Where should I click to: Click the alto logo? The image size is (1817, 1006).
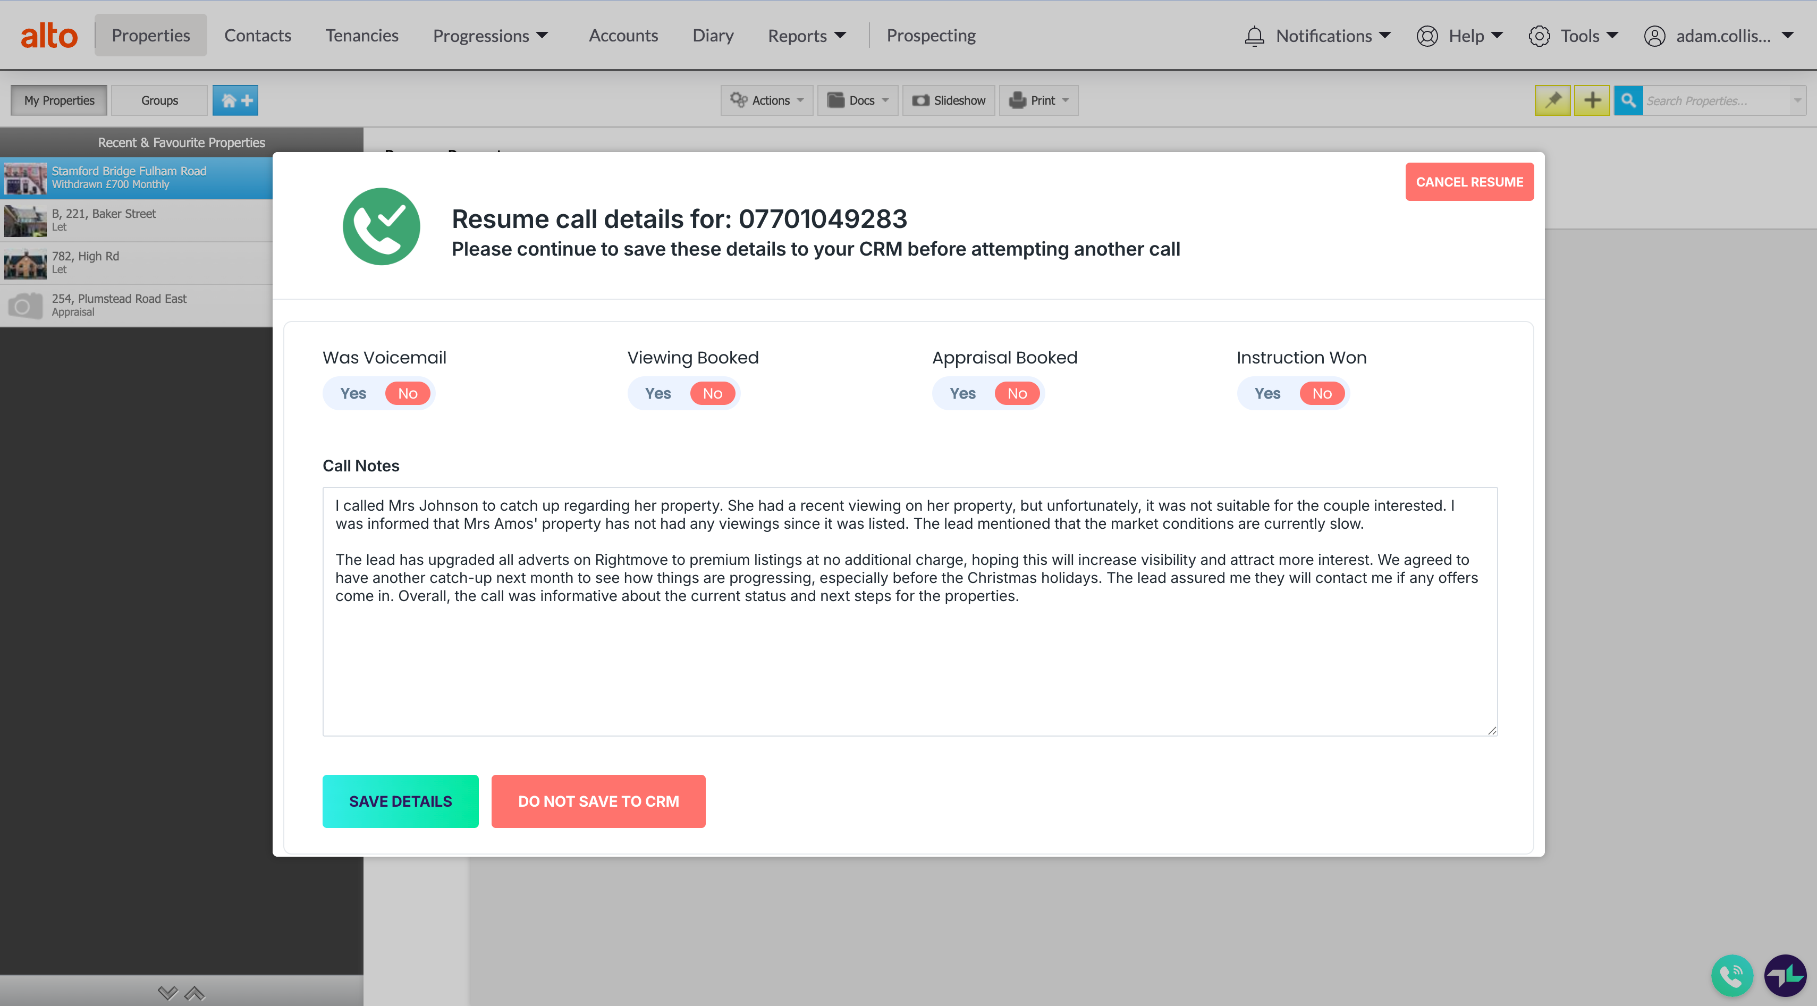coord(49,36)
